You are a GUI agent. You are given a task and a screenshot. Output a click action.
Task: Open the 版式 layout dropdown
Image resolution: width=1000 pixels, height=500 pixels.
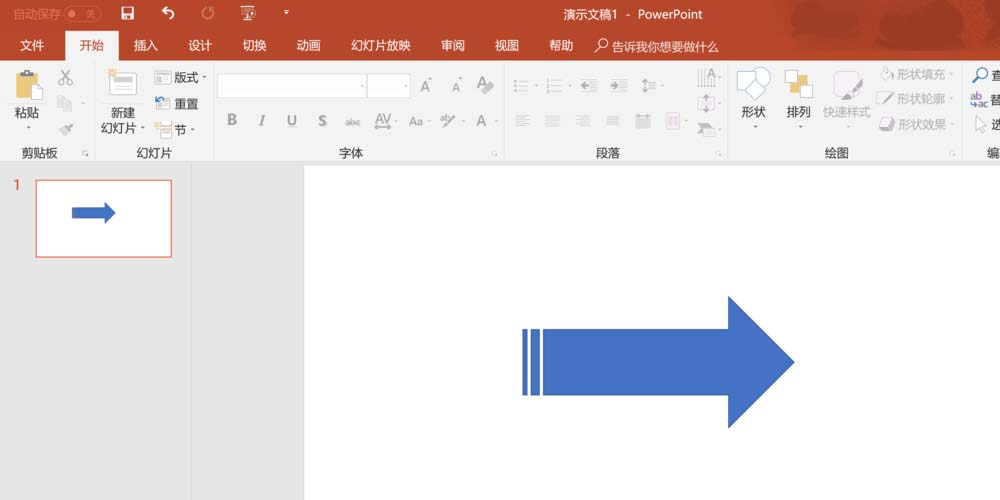[181, 78]
